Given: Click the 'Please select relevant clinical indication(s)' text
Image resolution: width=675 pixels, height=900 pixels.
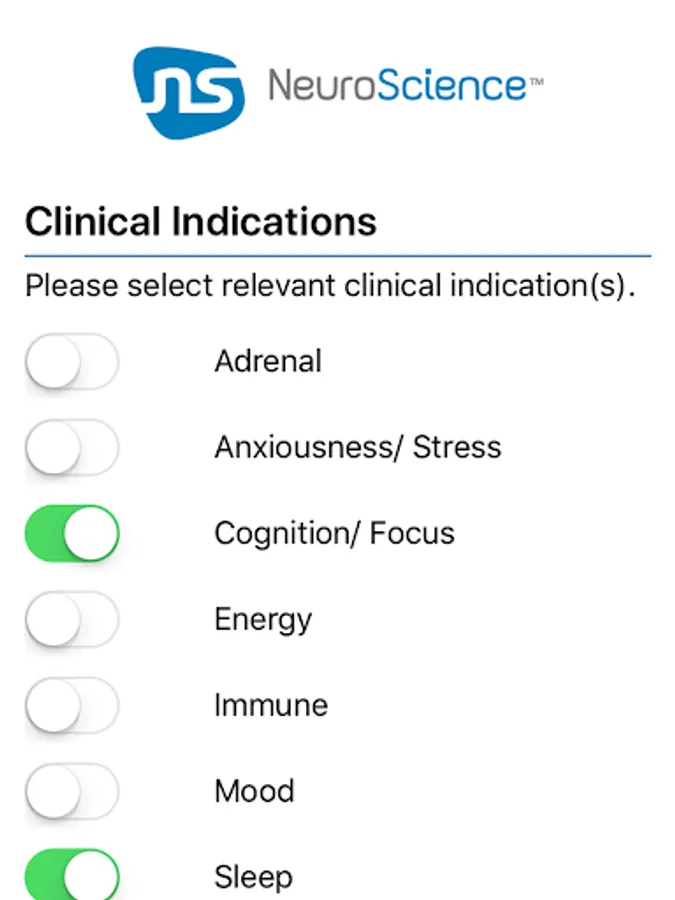Looking at the screenshot, I should click(331, 286).
